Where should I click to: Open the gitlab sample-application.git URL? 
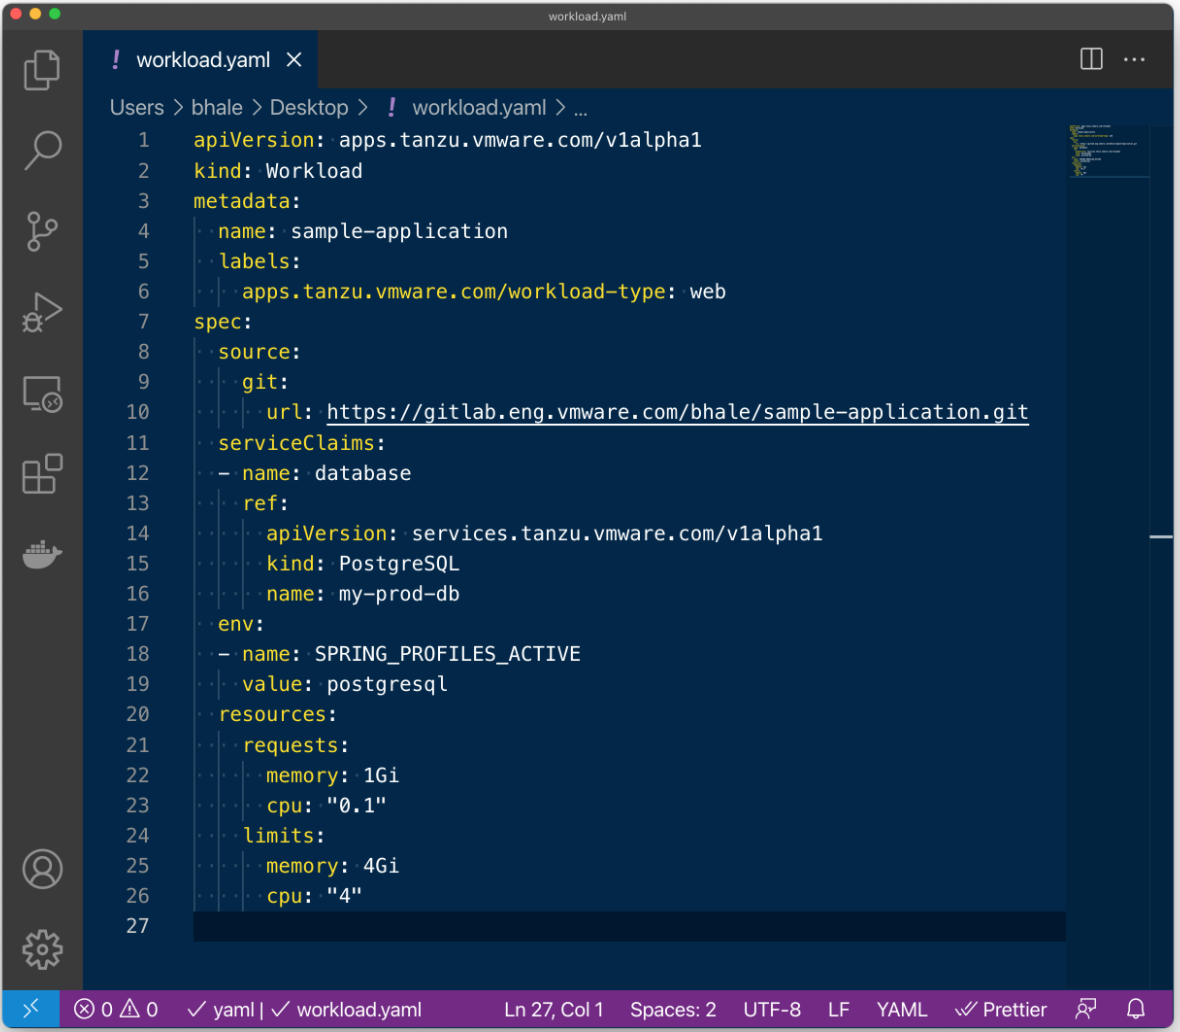677,412
